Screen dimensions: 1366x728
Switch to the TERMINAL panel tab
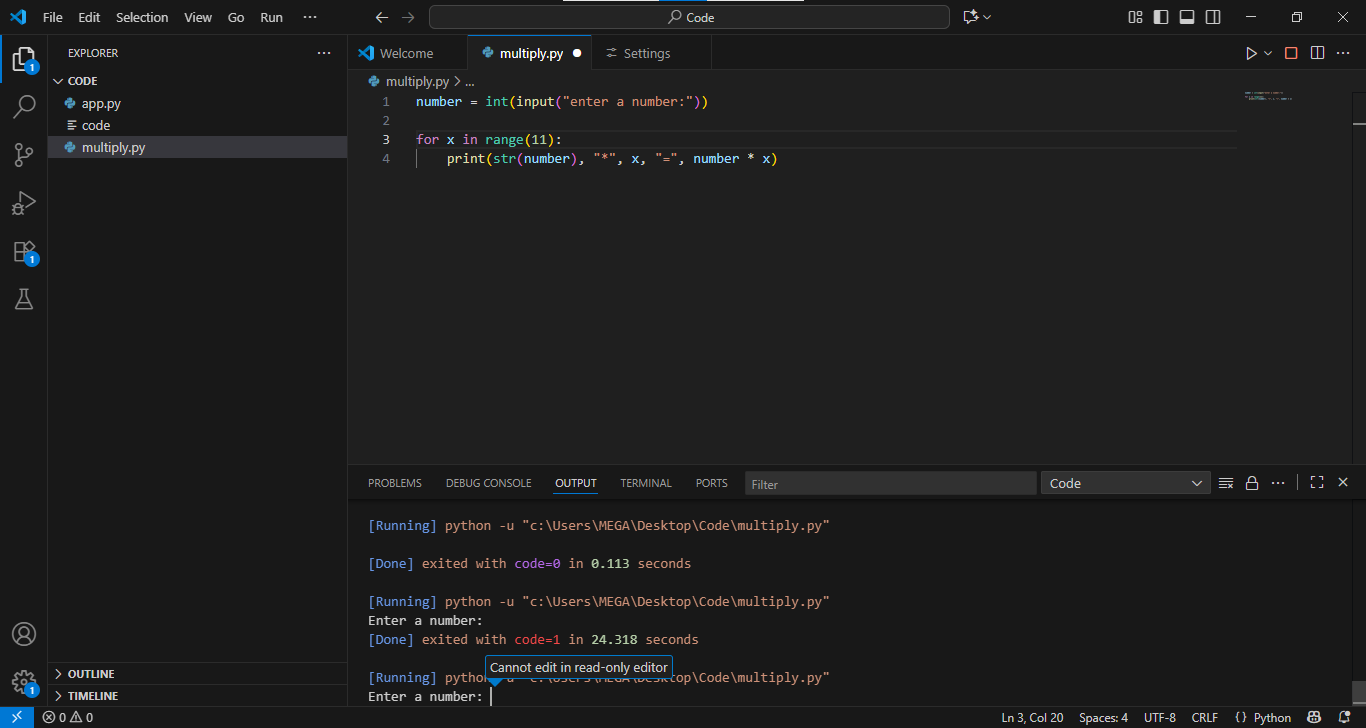click(645, 483)
